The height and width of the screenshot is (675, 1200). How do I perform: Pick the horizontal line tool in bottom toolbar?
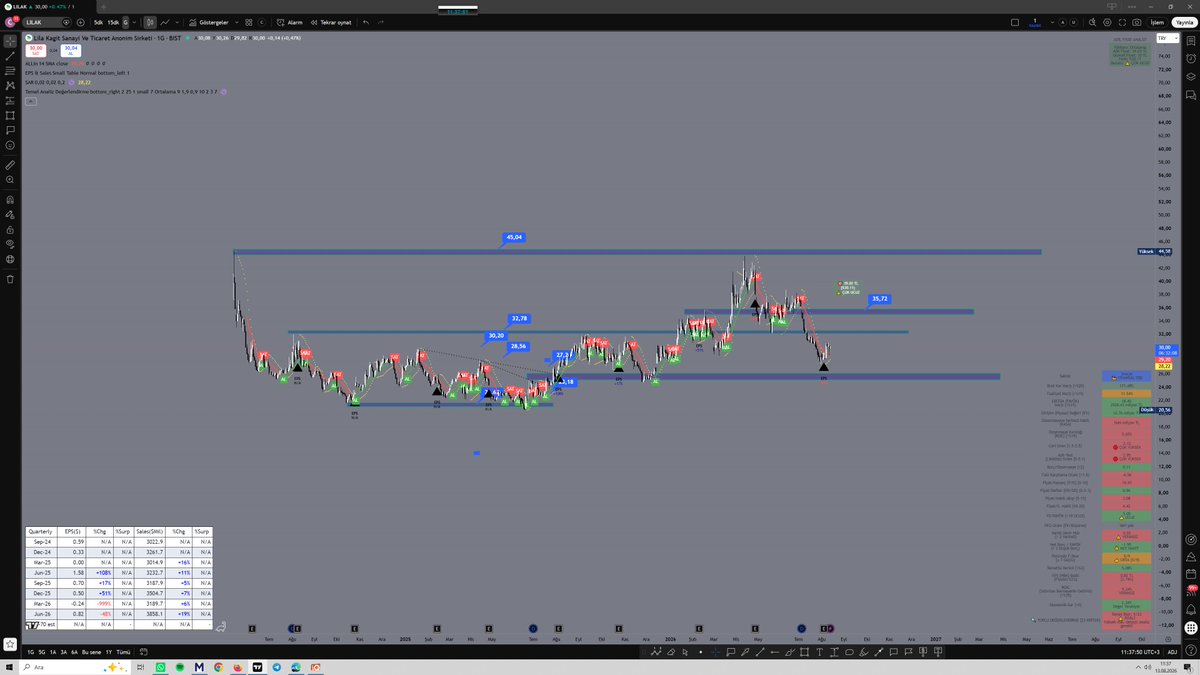tap(774, 652)
